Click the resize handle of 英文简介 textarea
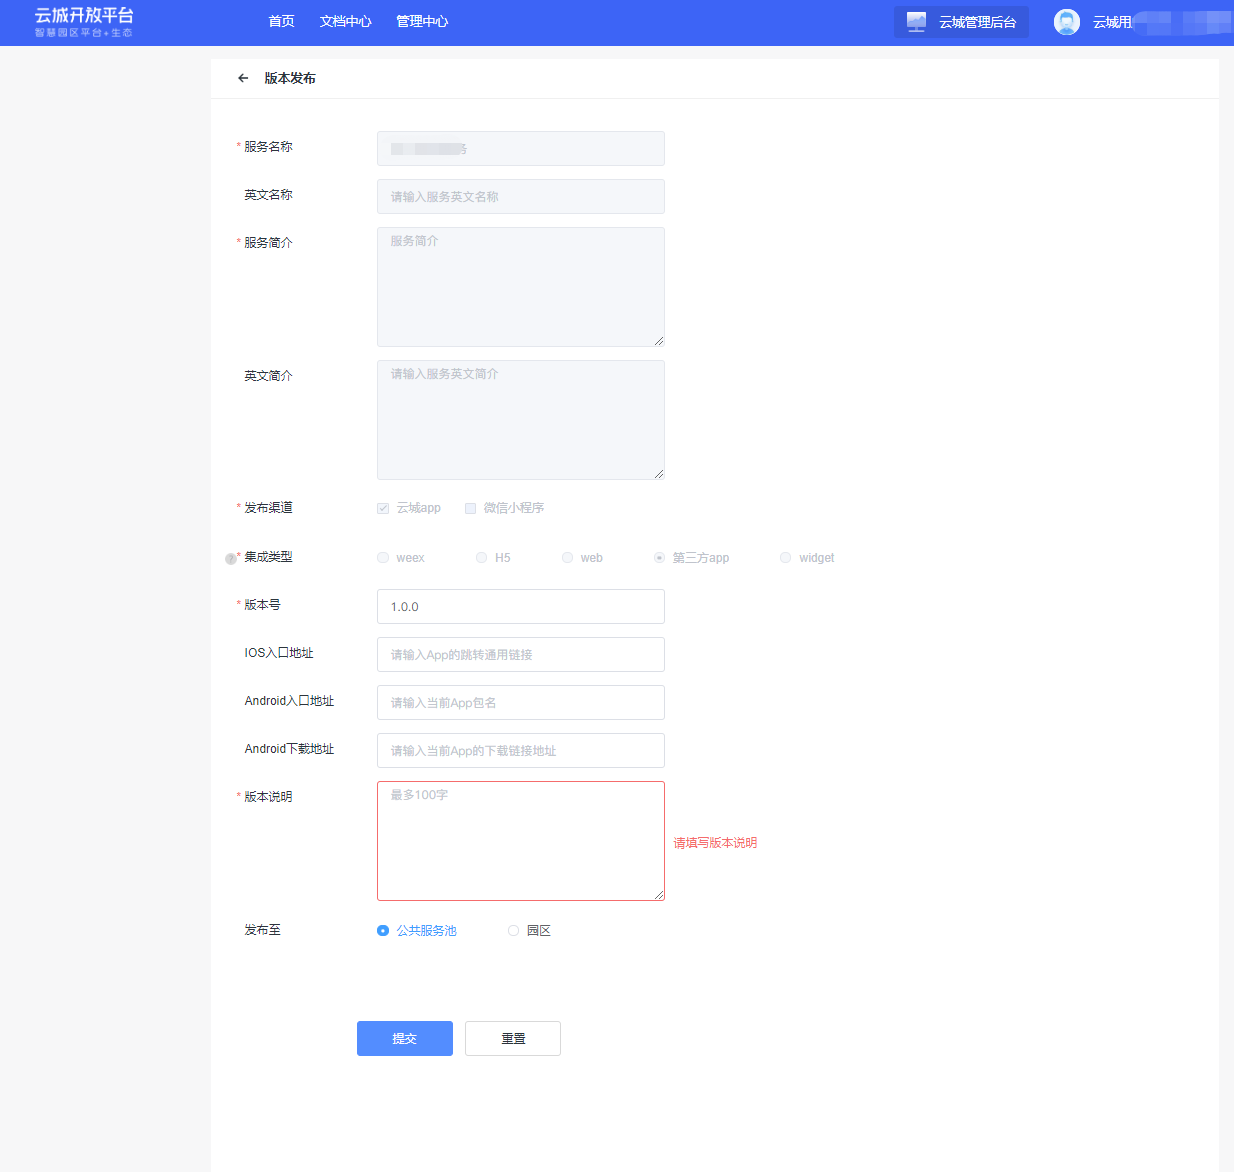 click(x=659, y=474)
